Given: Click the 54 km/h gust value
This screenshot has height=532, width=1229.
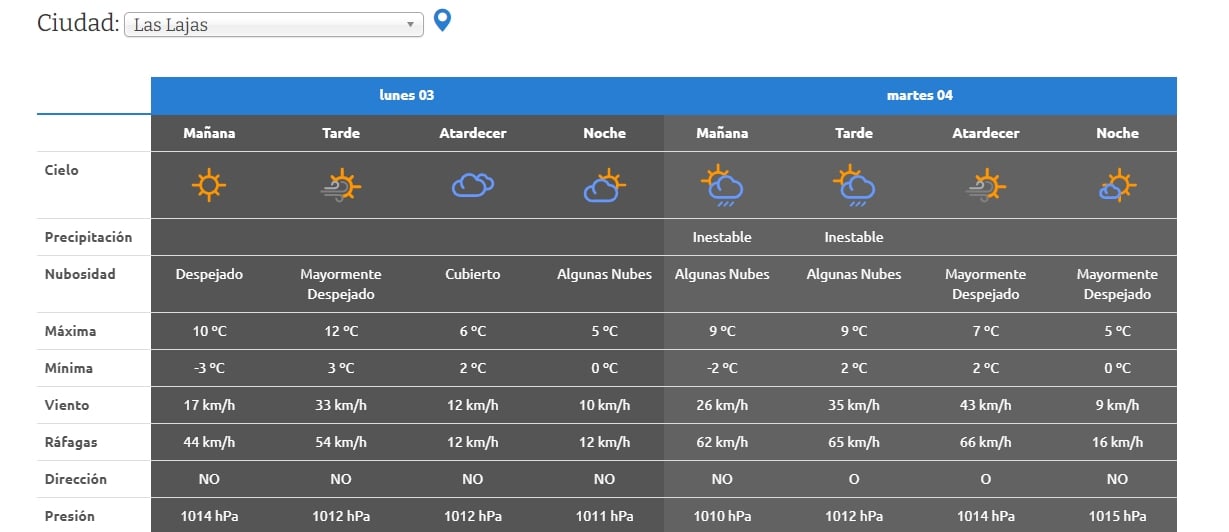Looking at the screenshot, I should [341, 442].
